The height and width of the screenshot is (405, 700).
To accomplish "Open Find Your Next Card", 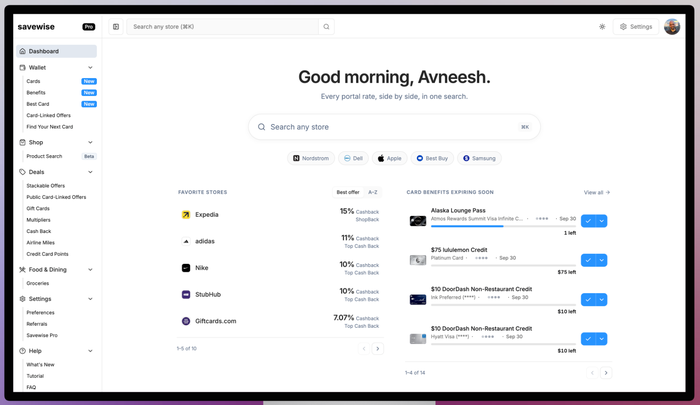I will tap(50, 127).
